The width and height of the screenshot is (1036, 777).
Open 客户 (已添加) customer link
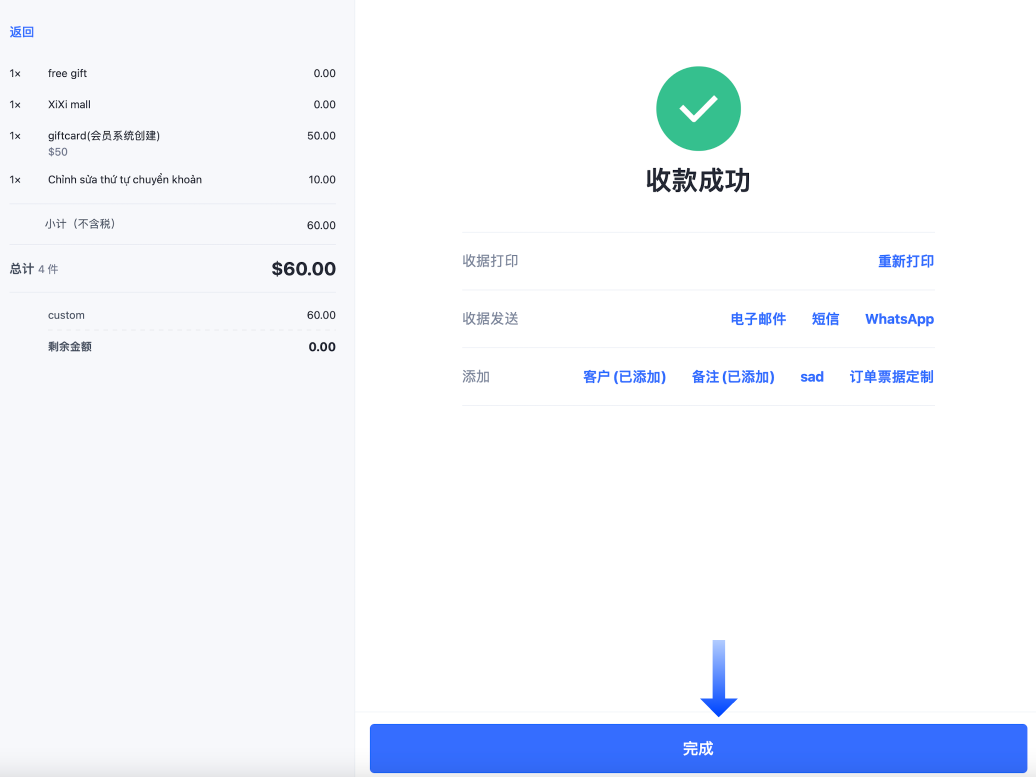pos(624,377)
